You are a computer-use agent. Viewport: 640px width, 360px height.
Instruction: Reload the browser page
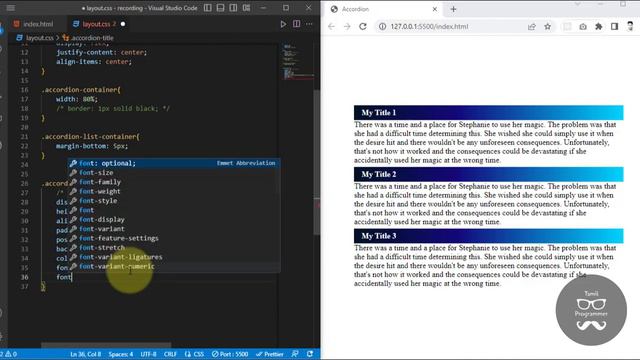click(363, 27)
